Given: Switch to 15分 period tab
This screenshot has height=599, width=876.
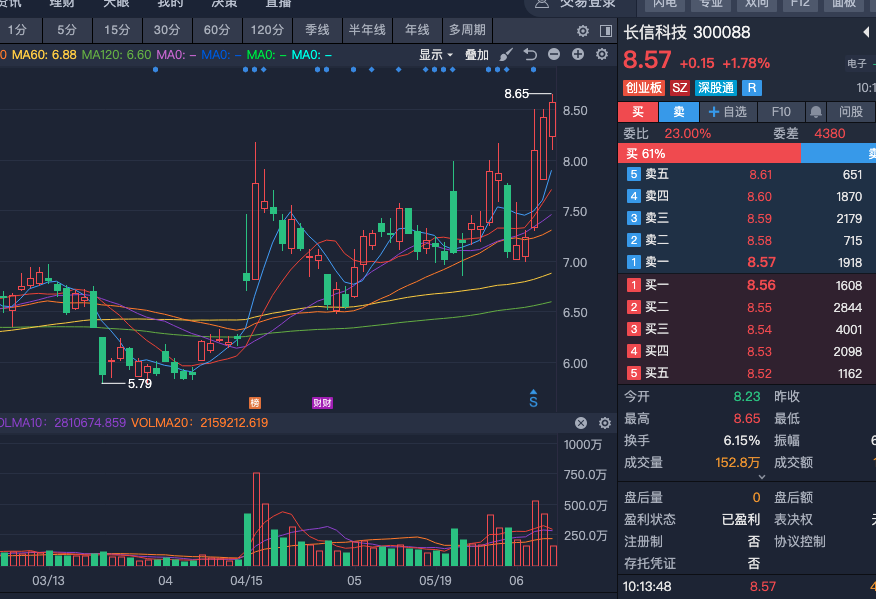Looking at the screenshot, I should (117, 30).
